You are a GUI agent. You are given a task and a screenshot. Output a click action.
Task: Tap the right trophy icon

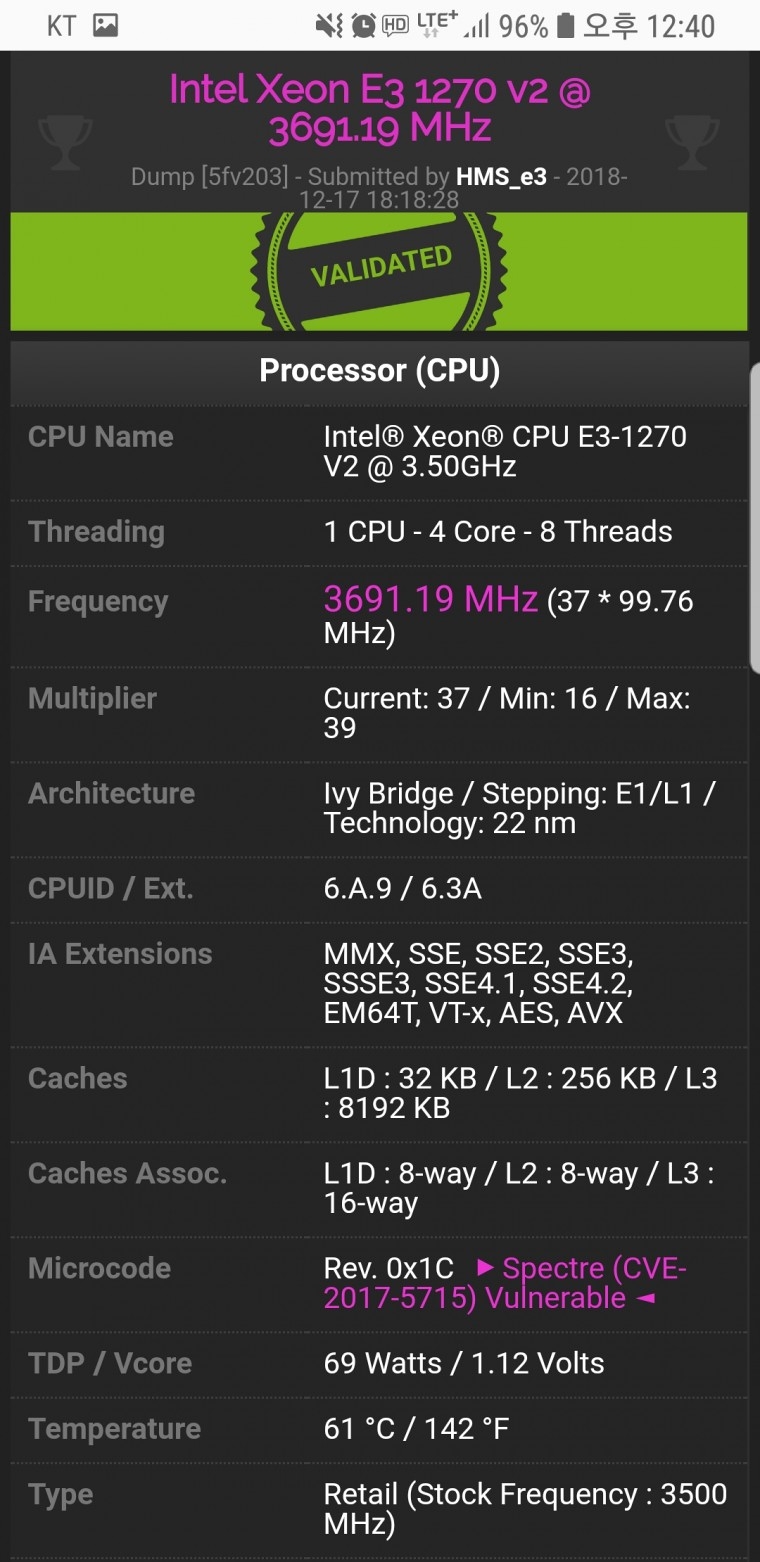(692, 142)
